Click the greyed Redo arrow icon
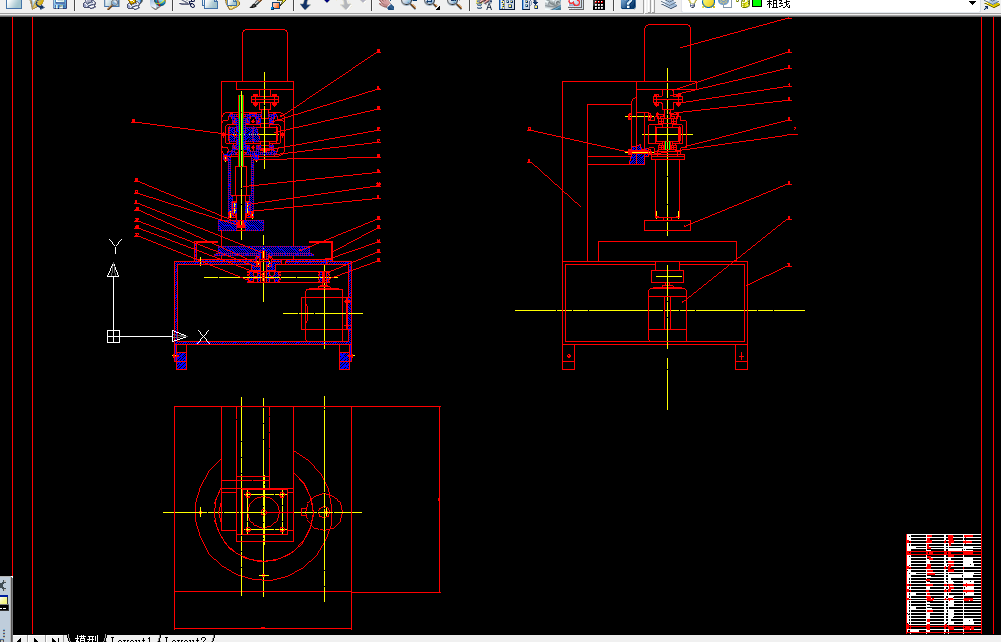This screenshot has width=1001, height=642. pos(345,4)
